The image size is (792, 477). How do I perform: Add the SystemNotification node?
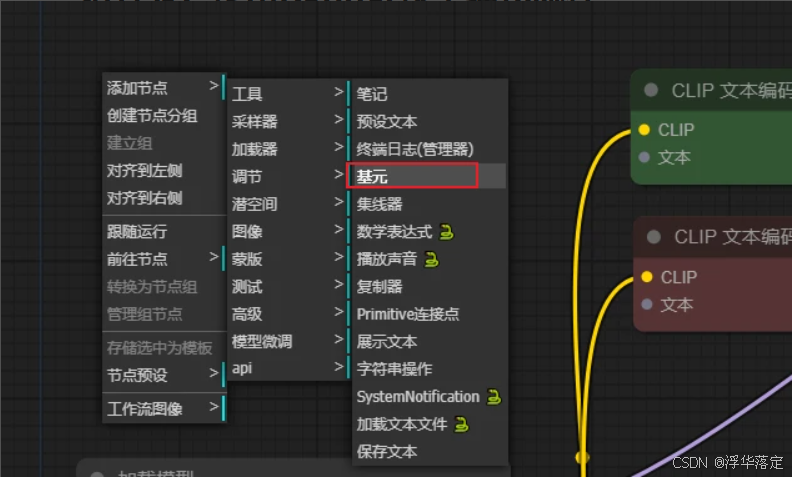429,397
